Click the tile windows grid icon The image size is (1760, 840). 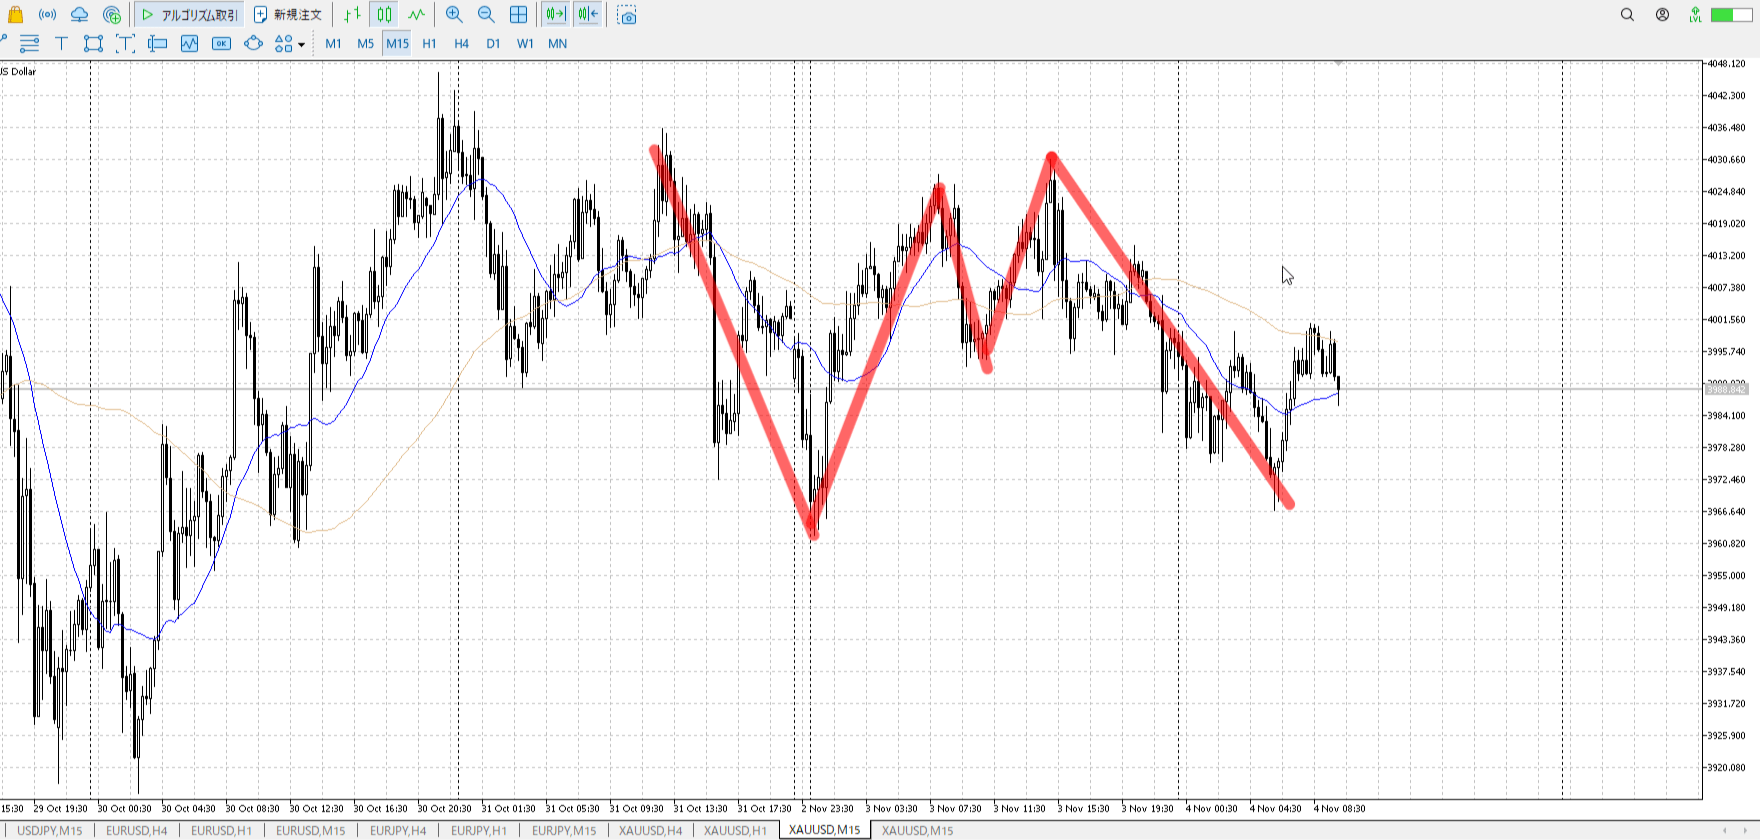pos(518,15)
